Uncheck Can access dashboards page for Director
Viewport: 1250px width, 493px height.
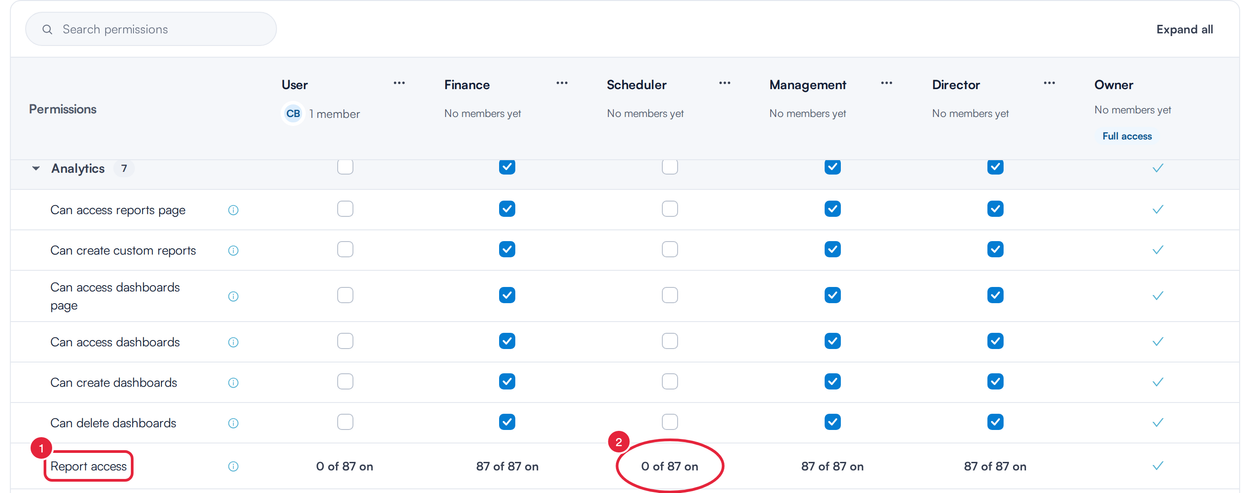(995, 295)
